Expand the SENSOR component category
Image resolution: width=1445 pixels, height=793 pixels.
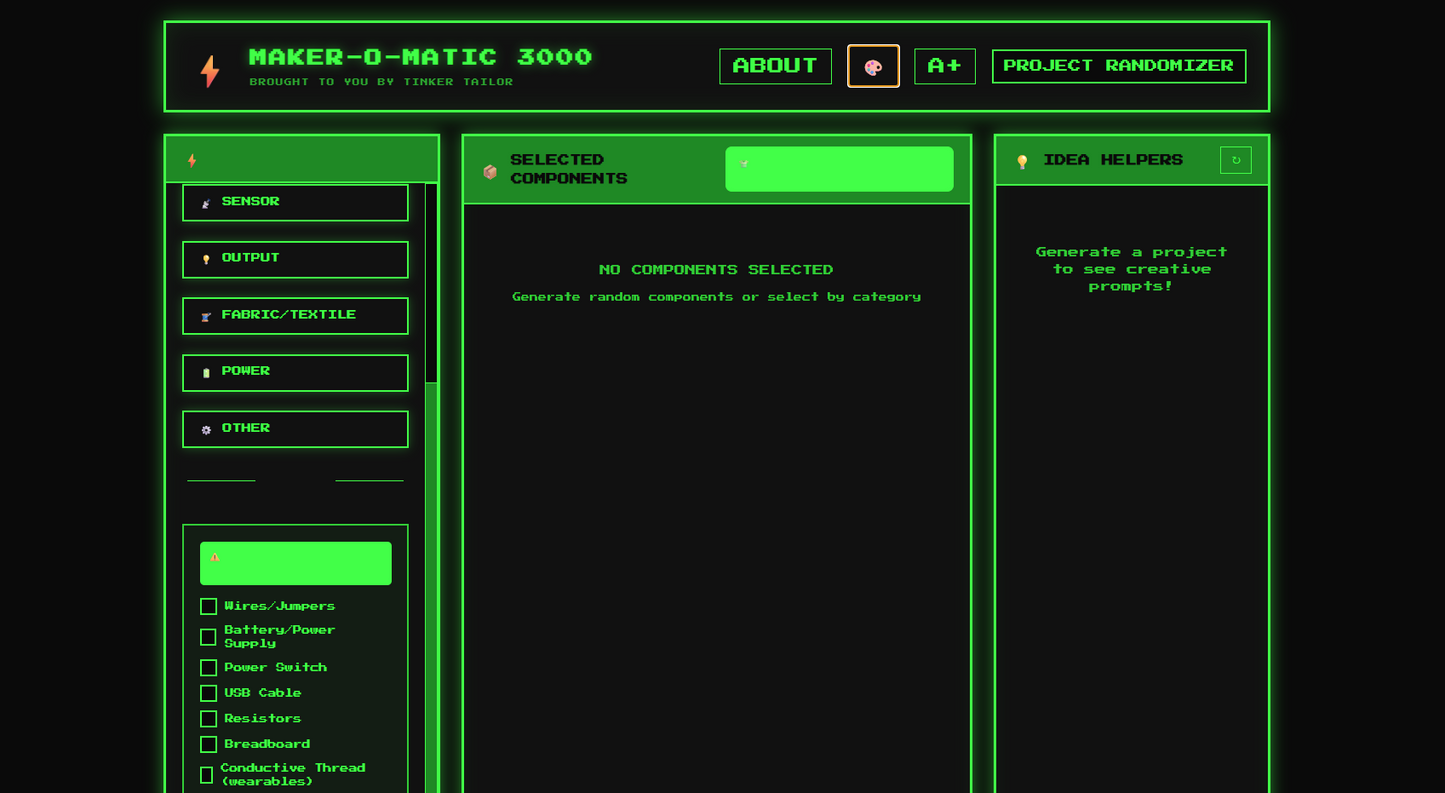(x=295, y=202)
